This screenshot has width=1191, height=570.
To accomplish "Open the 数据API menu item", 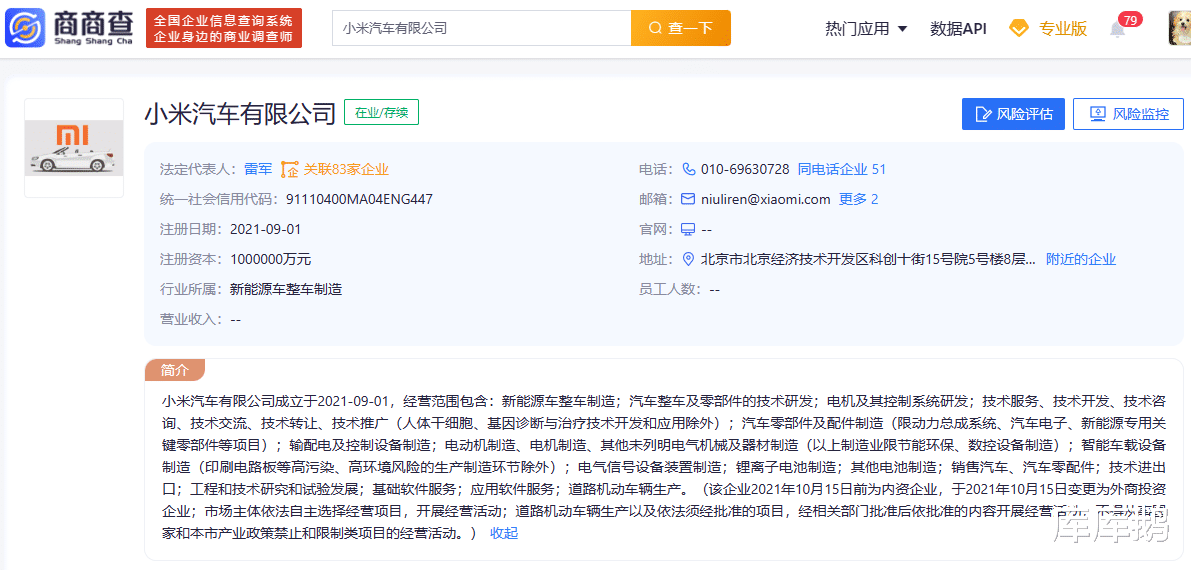I will click(958, 29).
